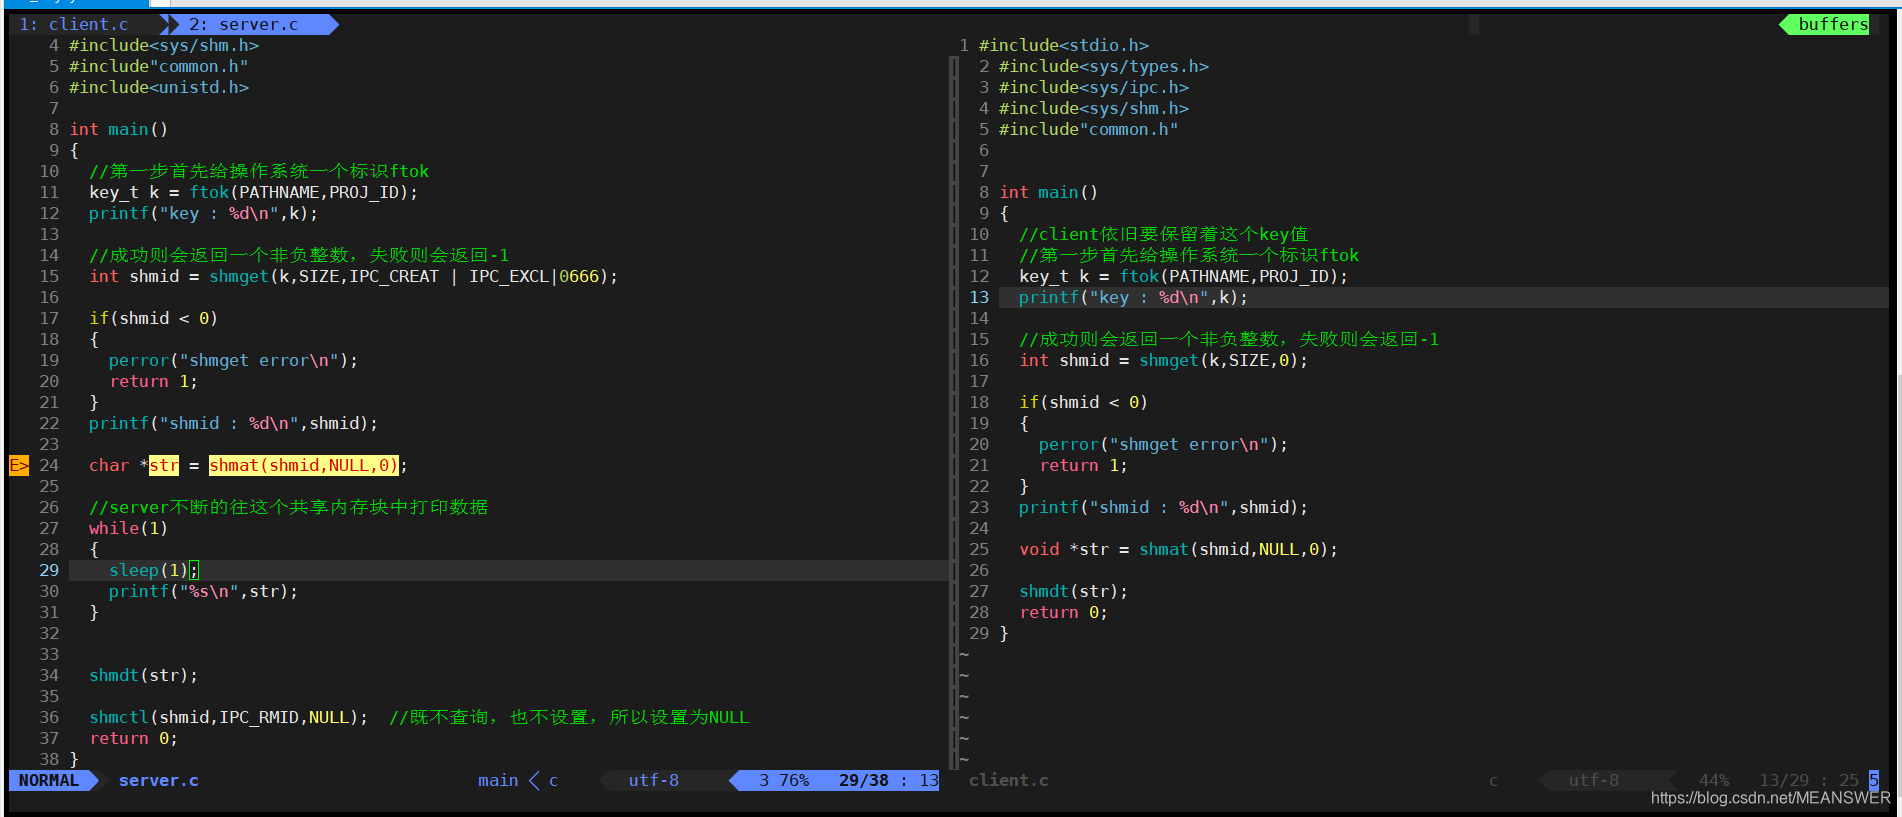The width and height of the screenshot is (1902, 817).
Task: Click ftok call in server.c line 11
Action: pos(208,192)
